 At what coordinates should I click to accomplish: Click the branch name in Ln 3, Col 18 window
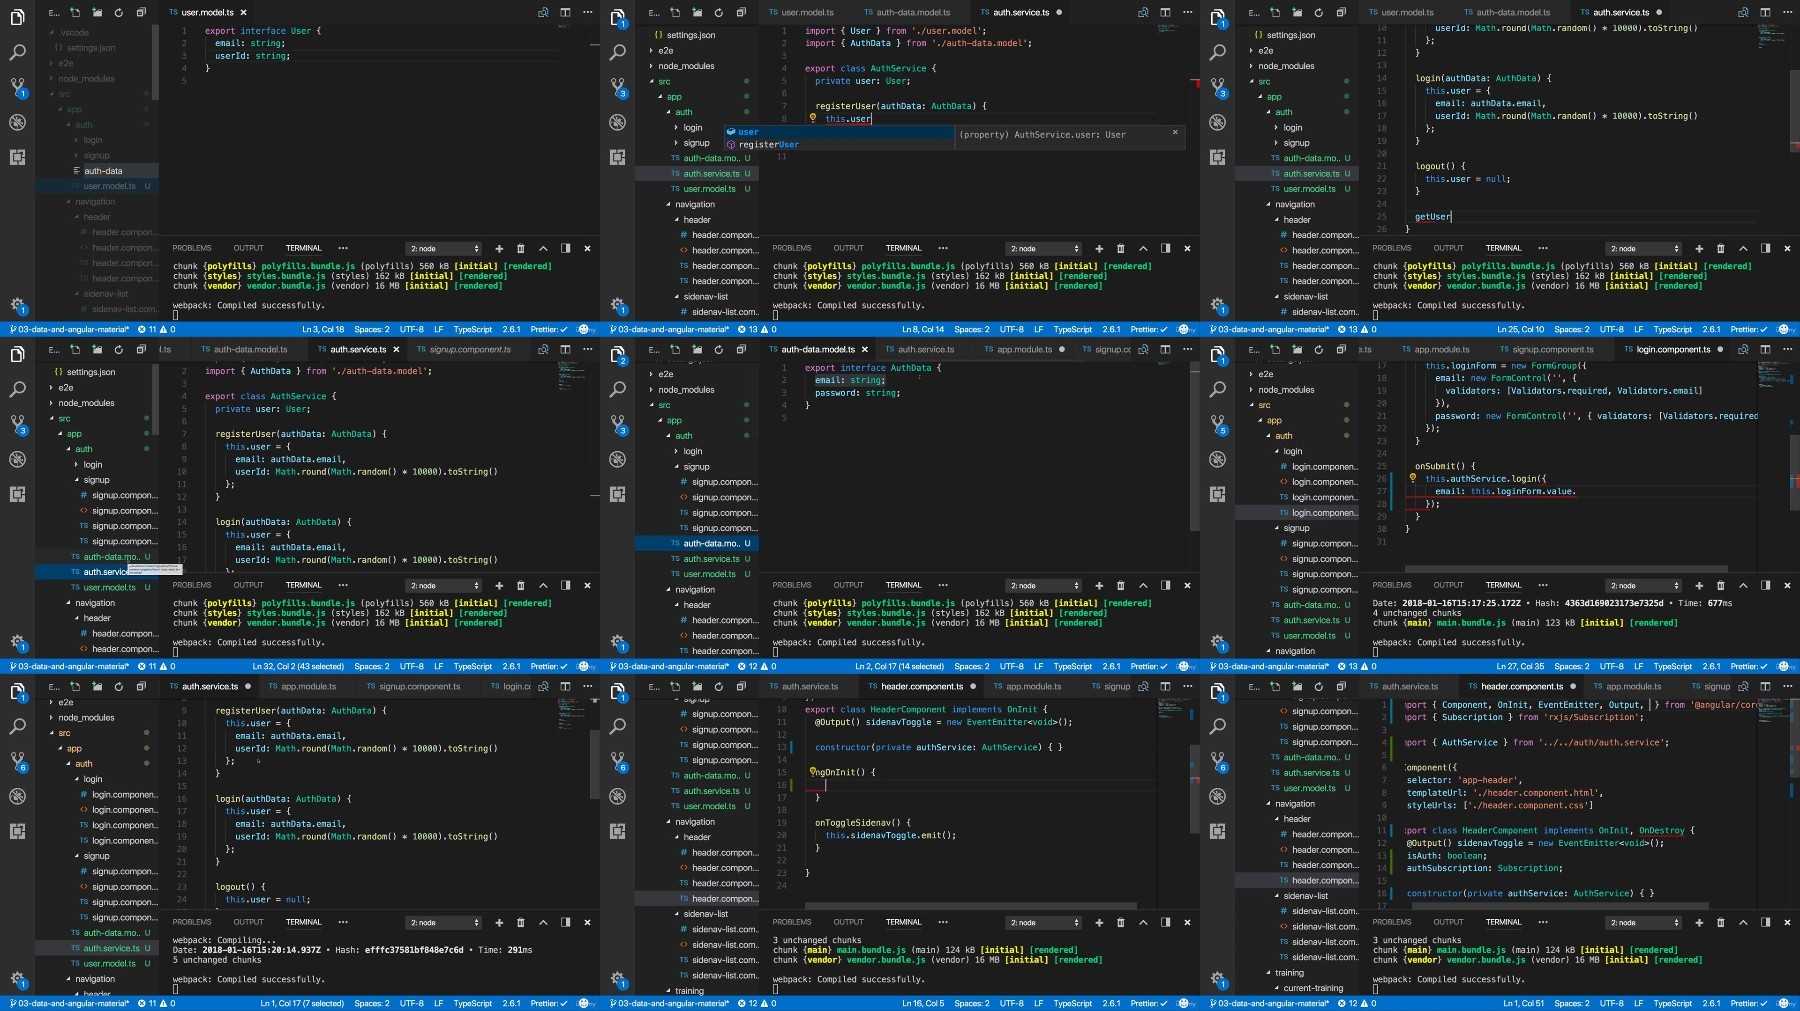68,329
